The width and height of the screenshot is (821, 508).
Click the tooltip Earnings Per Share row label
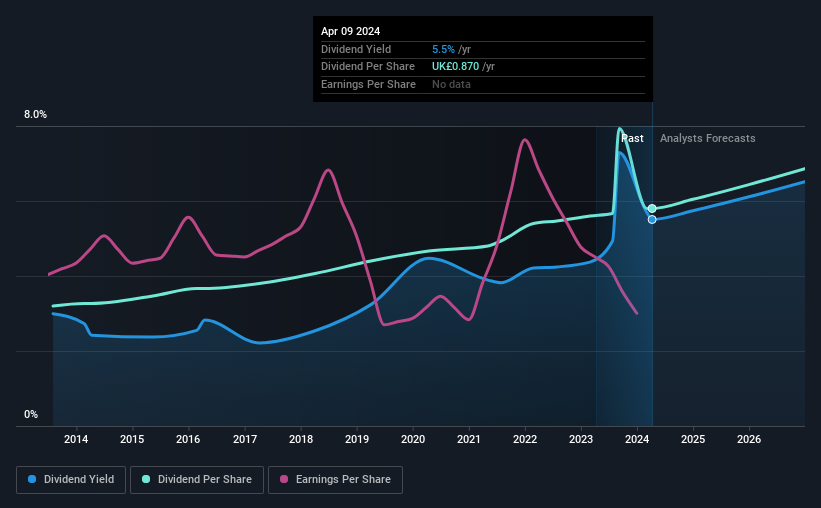[368, 84]
